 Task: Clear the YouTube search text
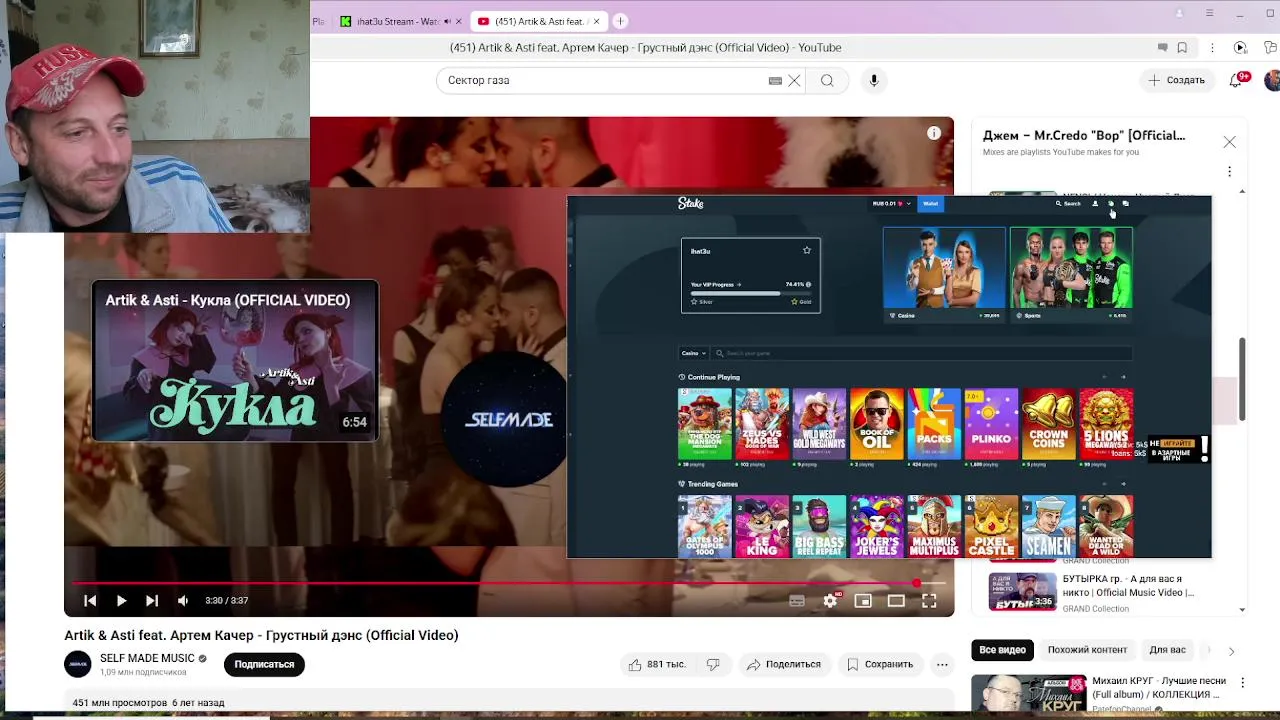794,81
